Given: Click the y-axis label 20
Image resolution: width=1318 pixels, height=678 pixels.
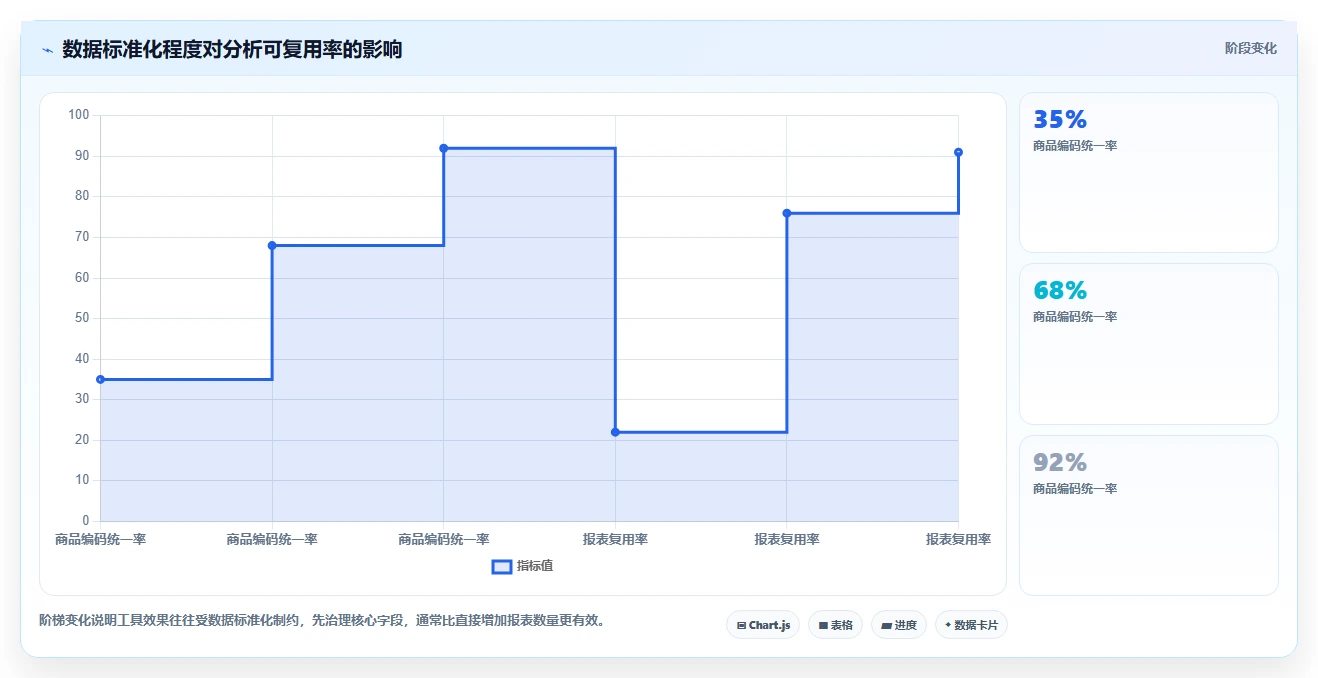Looking at the screenshot, I should pos(82,439).
